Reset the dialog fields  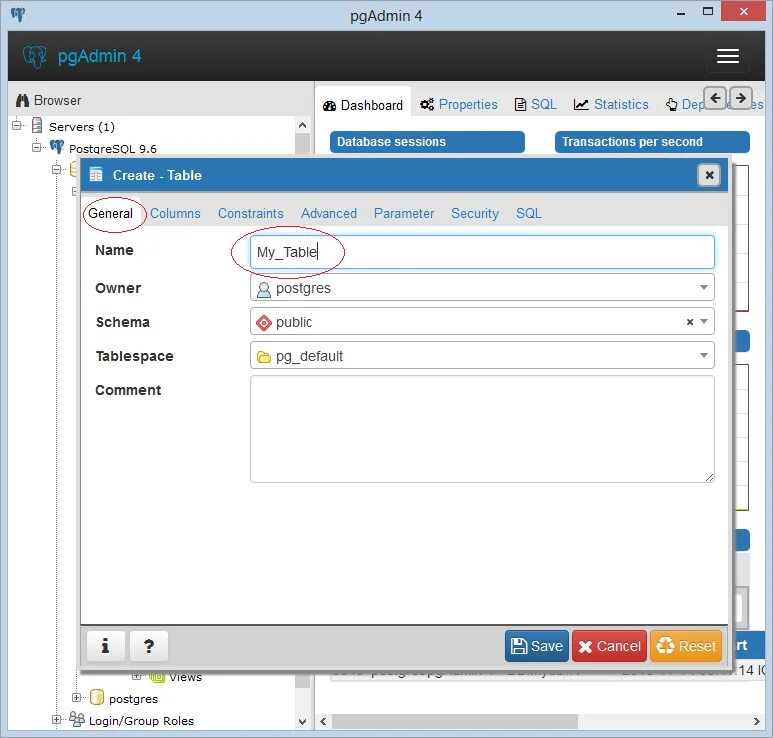[686, 646]
